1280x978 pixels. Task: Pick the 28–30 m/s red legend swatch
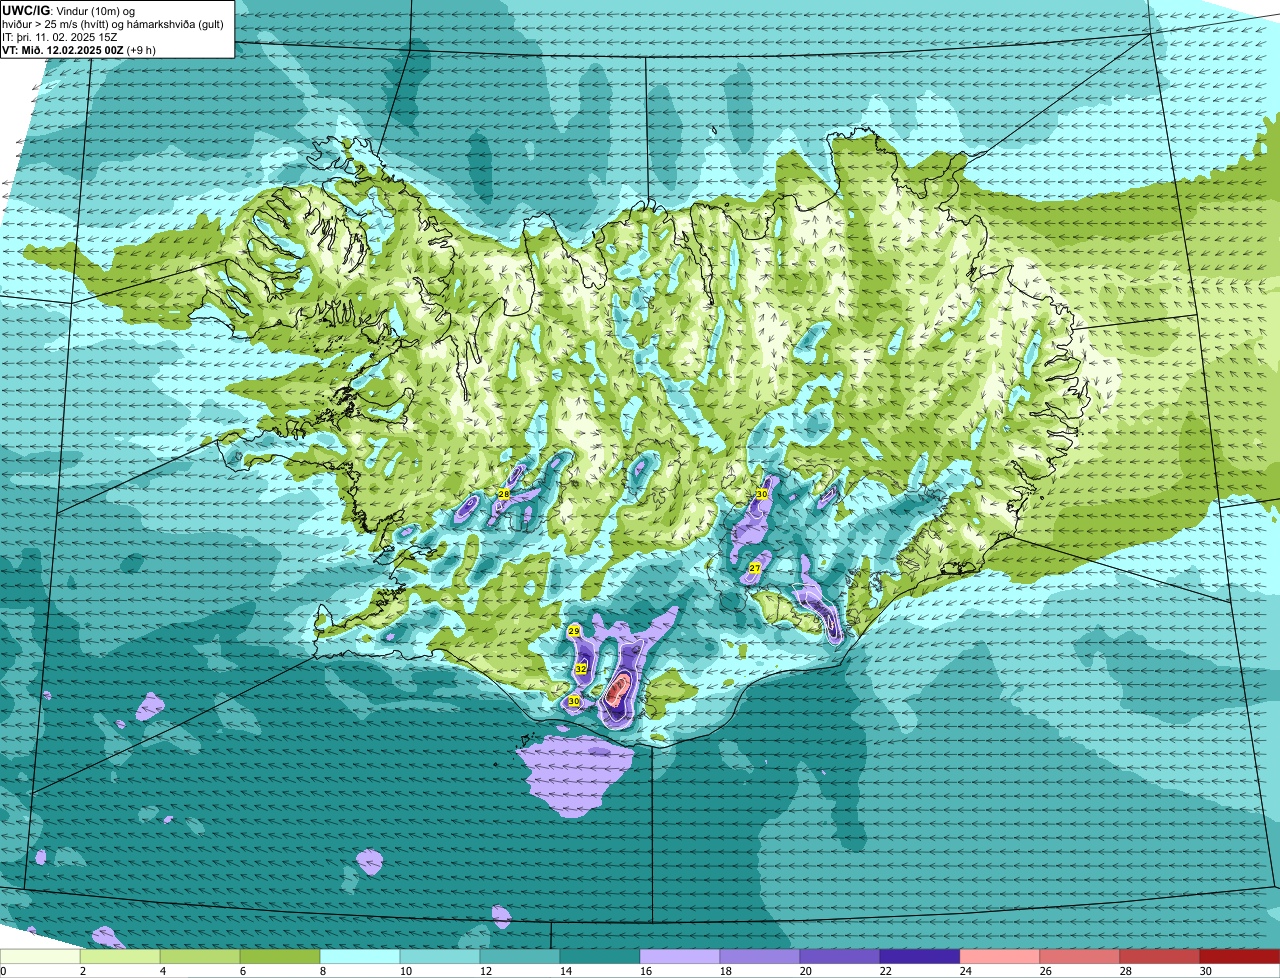click(1160, 957)
